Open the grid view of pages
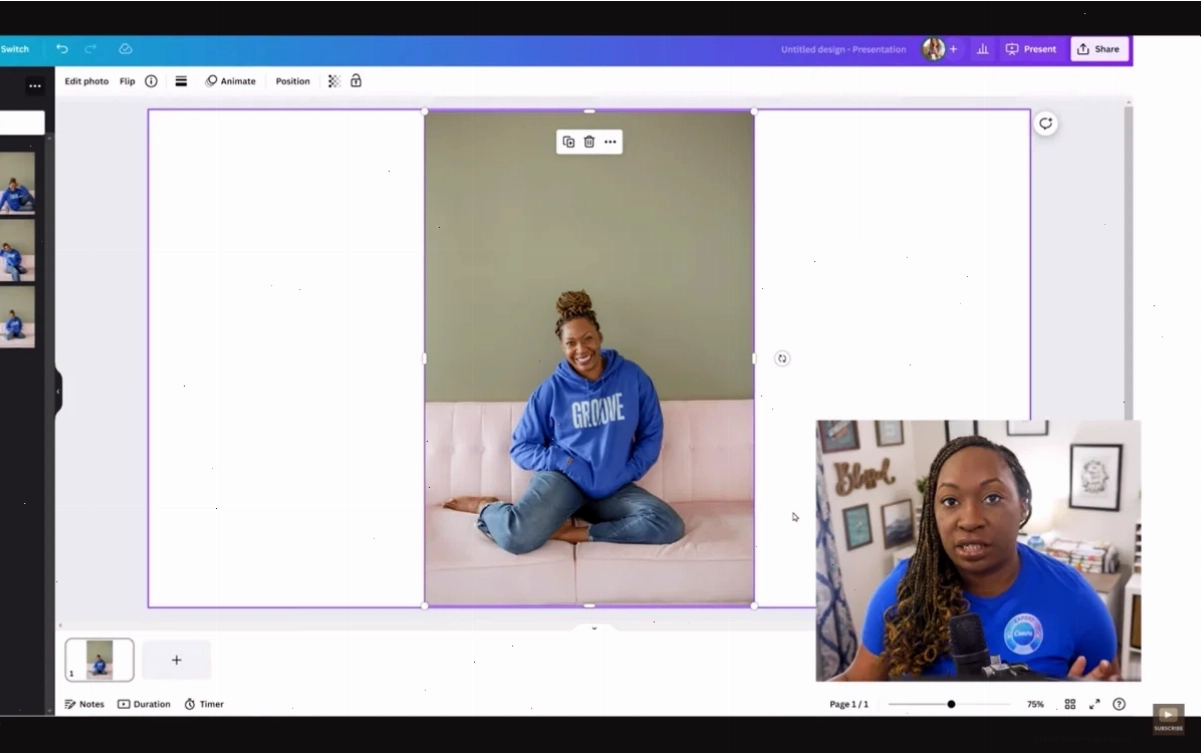1201x755 pixels. 1070,704
